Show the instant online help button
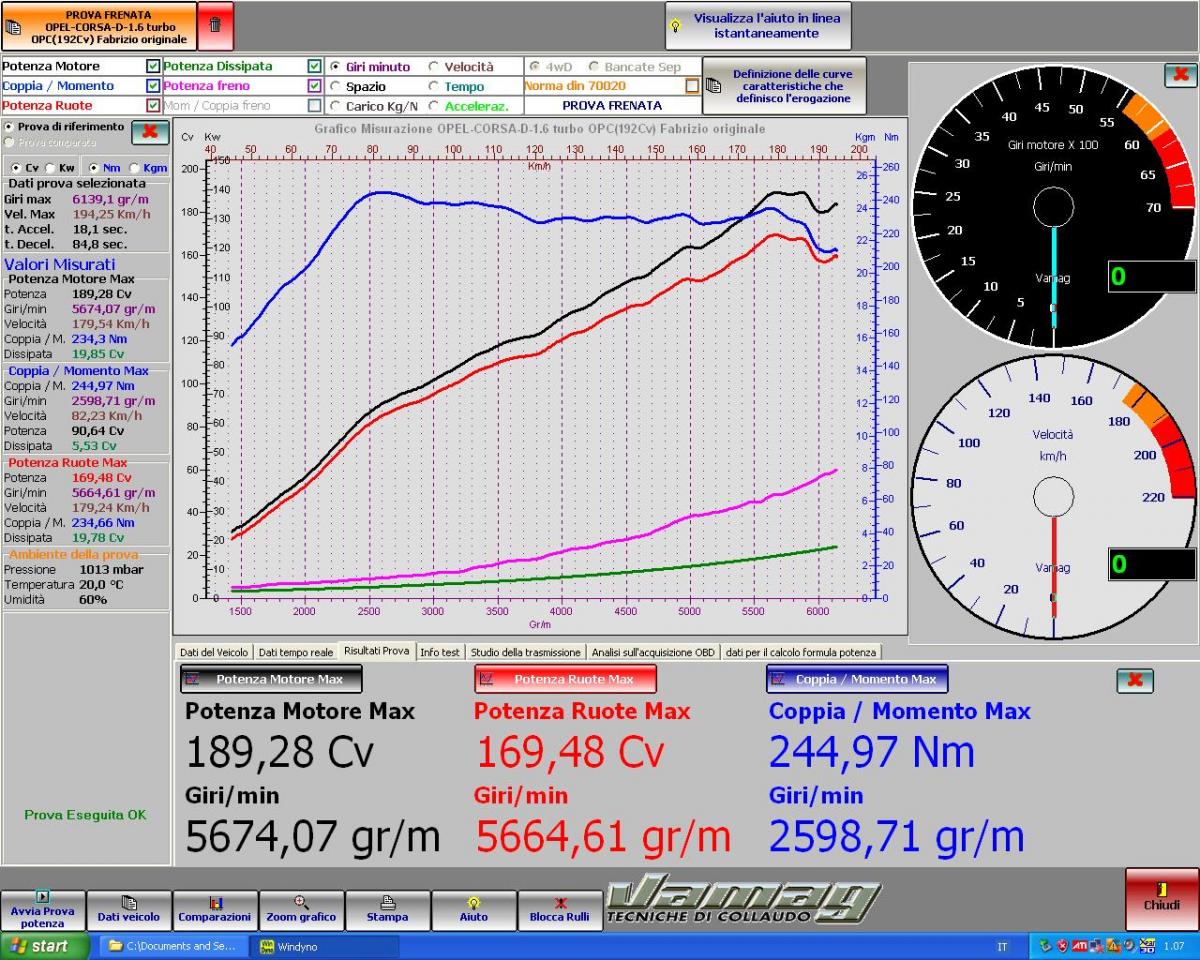The image size is (1200, 960). pyautogui.click(x=758, y=26)
